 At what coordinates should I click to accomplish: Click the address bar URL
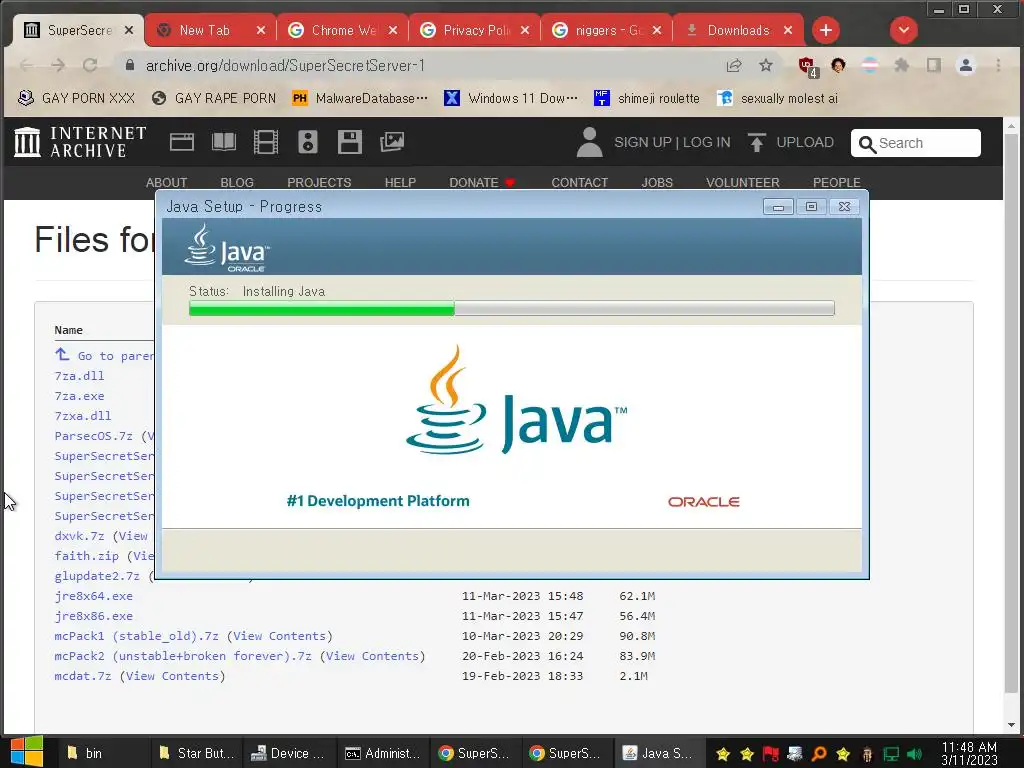point(285,65)
